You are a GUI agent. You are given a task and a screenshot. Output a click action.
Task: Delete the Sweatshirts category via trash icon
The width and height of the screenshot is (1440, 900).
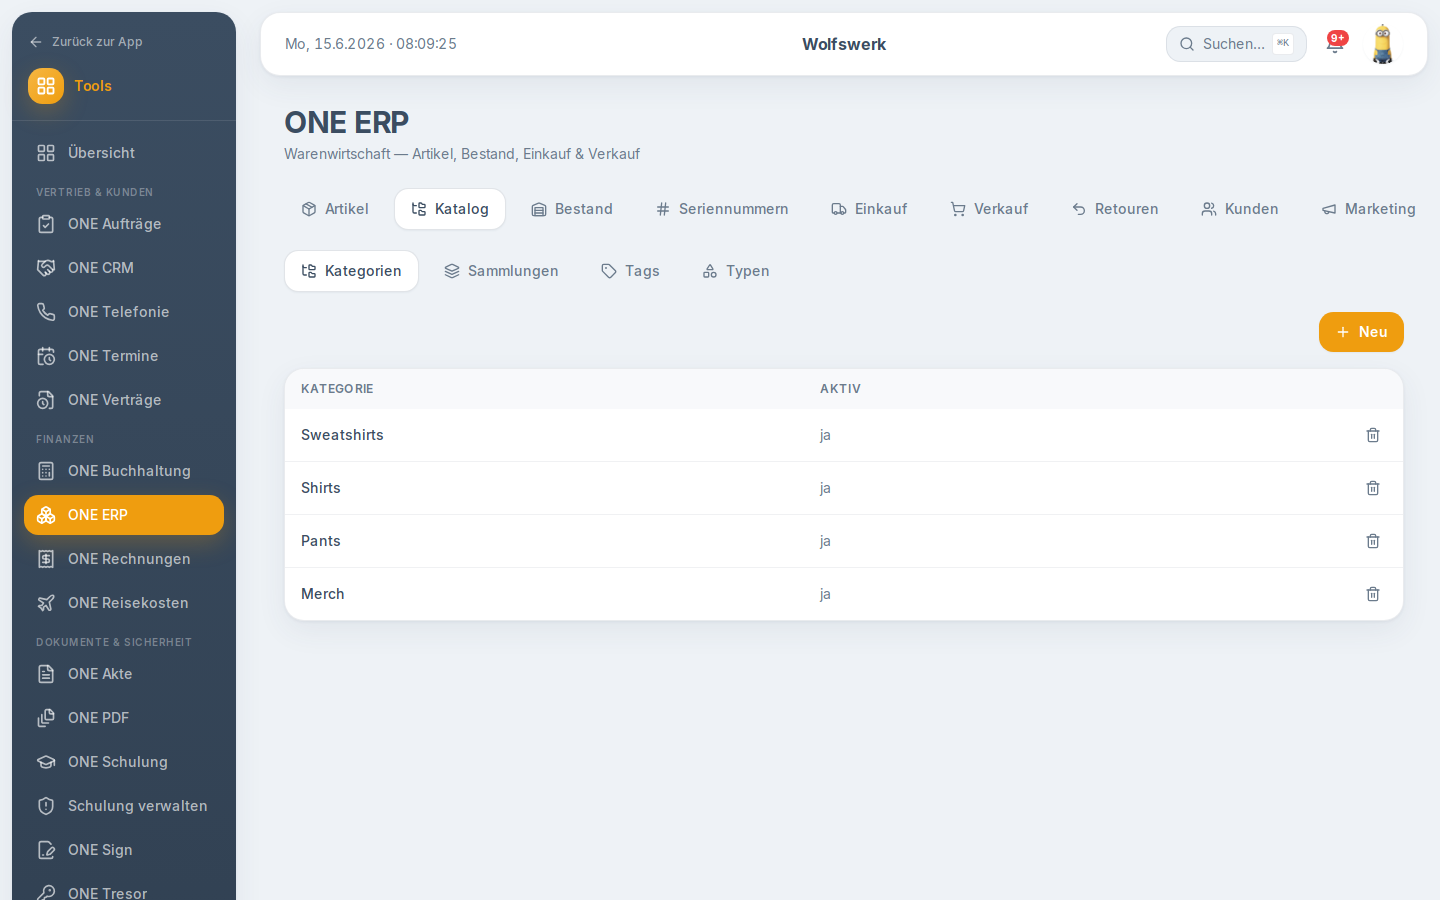(x=1373, y=435)
